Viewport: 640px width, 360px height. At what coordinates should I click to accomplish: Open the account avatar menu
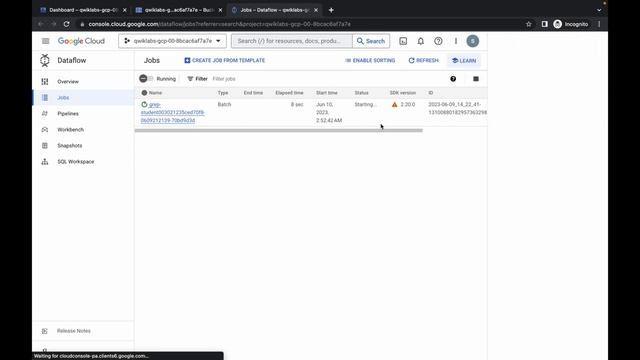point(473,41)
